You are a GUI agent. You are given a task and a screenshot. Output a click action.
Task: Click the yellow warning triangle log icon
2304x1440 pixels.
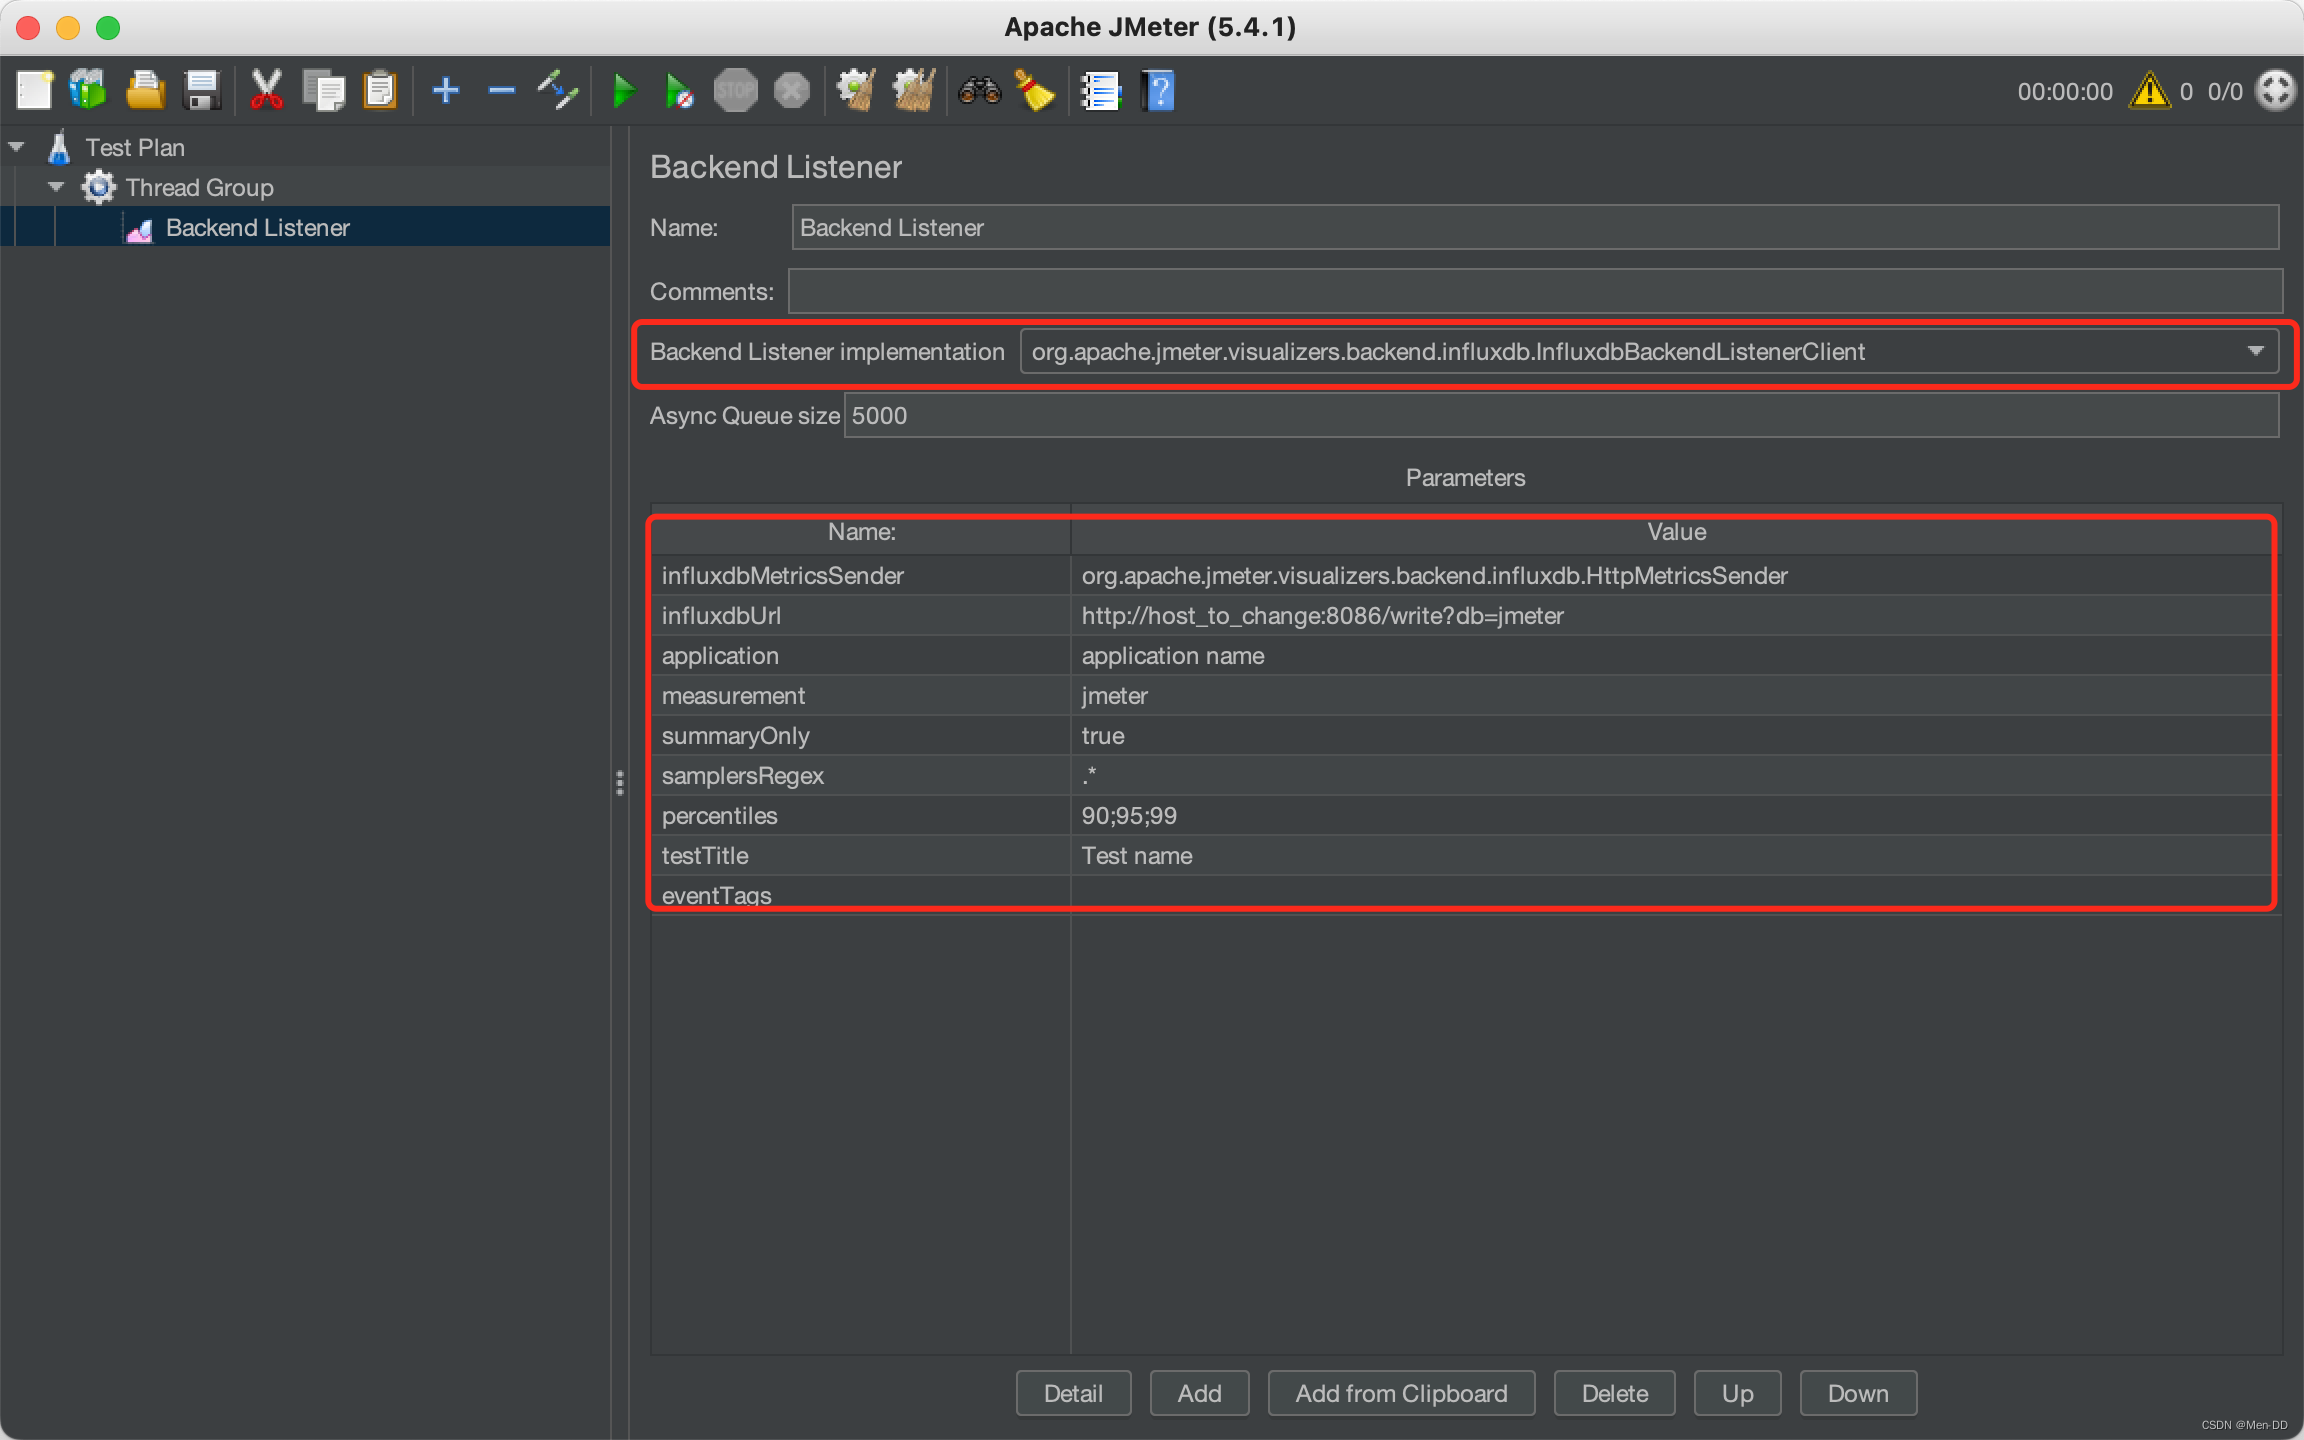[x=2149, y=91]
